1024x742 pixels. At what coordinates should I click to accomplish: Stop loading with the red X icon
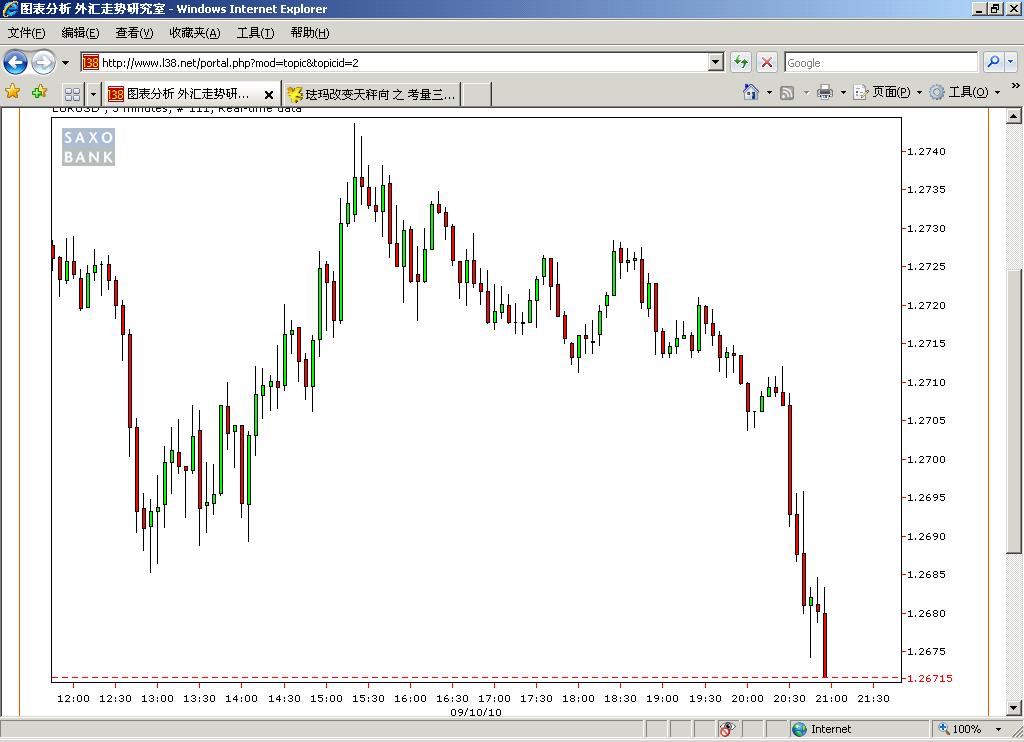point(767,63)
